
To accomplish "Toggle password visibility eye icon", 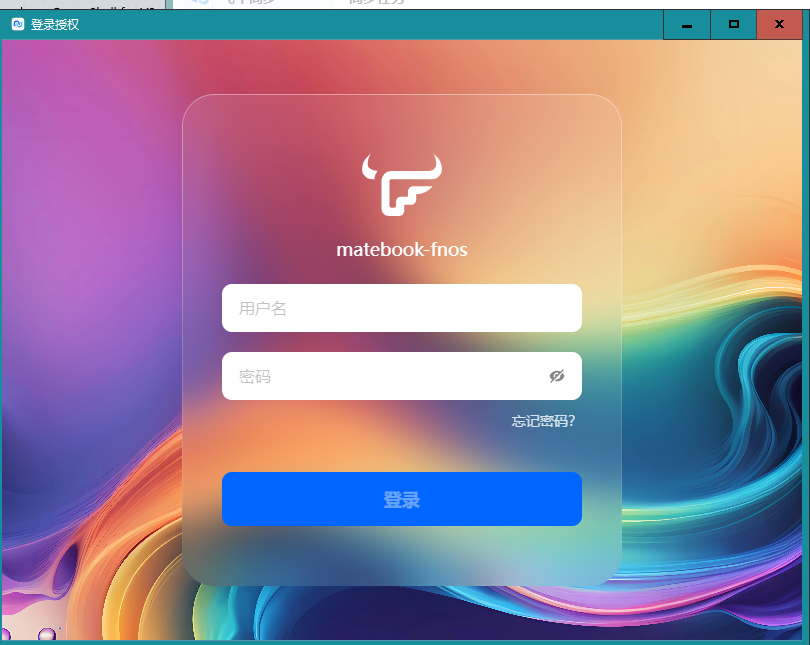I will point(557,376).
